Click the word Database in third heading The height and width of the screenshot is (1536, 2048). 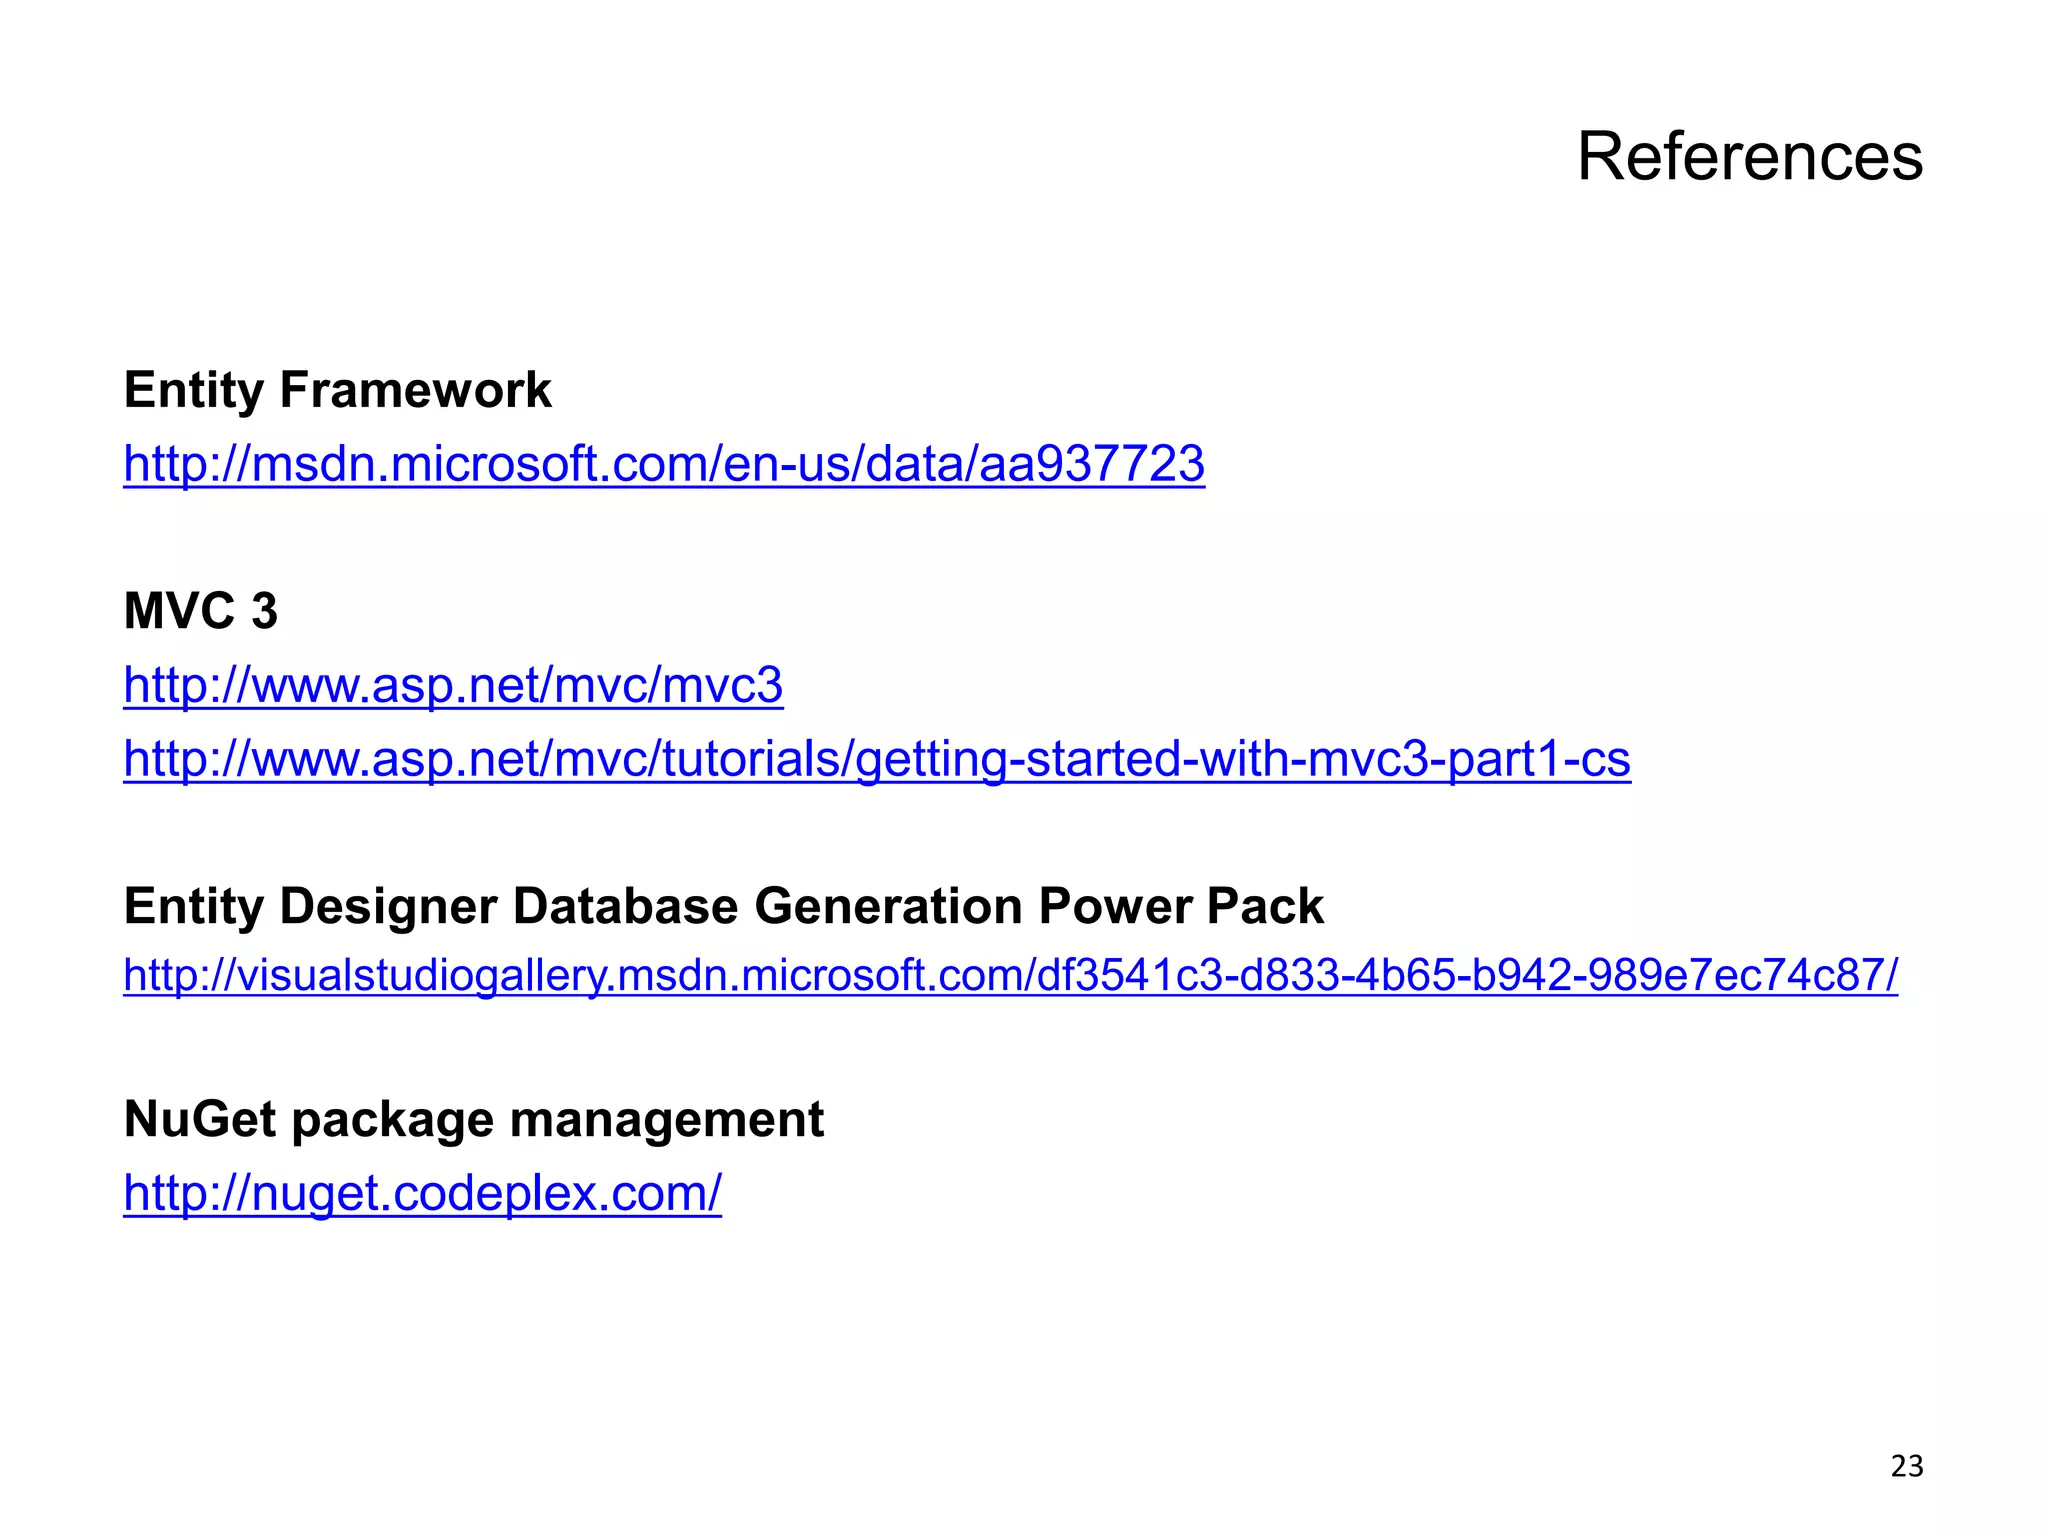pos(626,906)
